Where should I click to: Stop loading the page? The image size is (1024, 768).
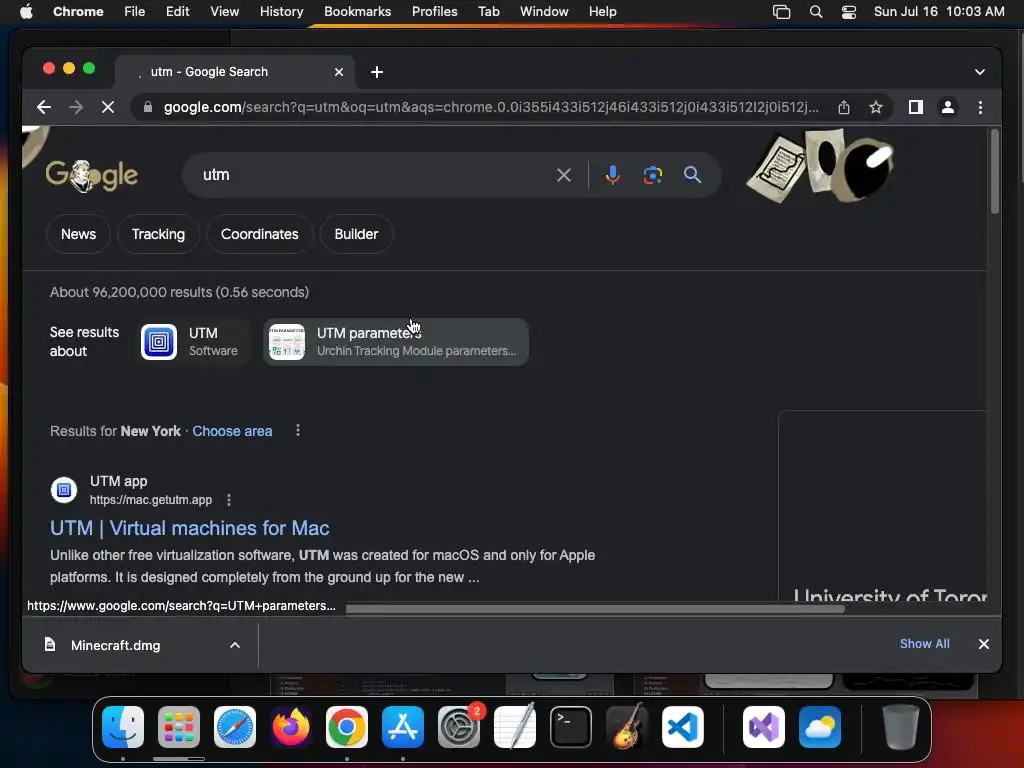[x=108, y=107]
